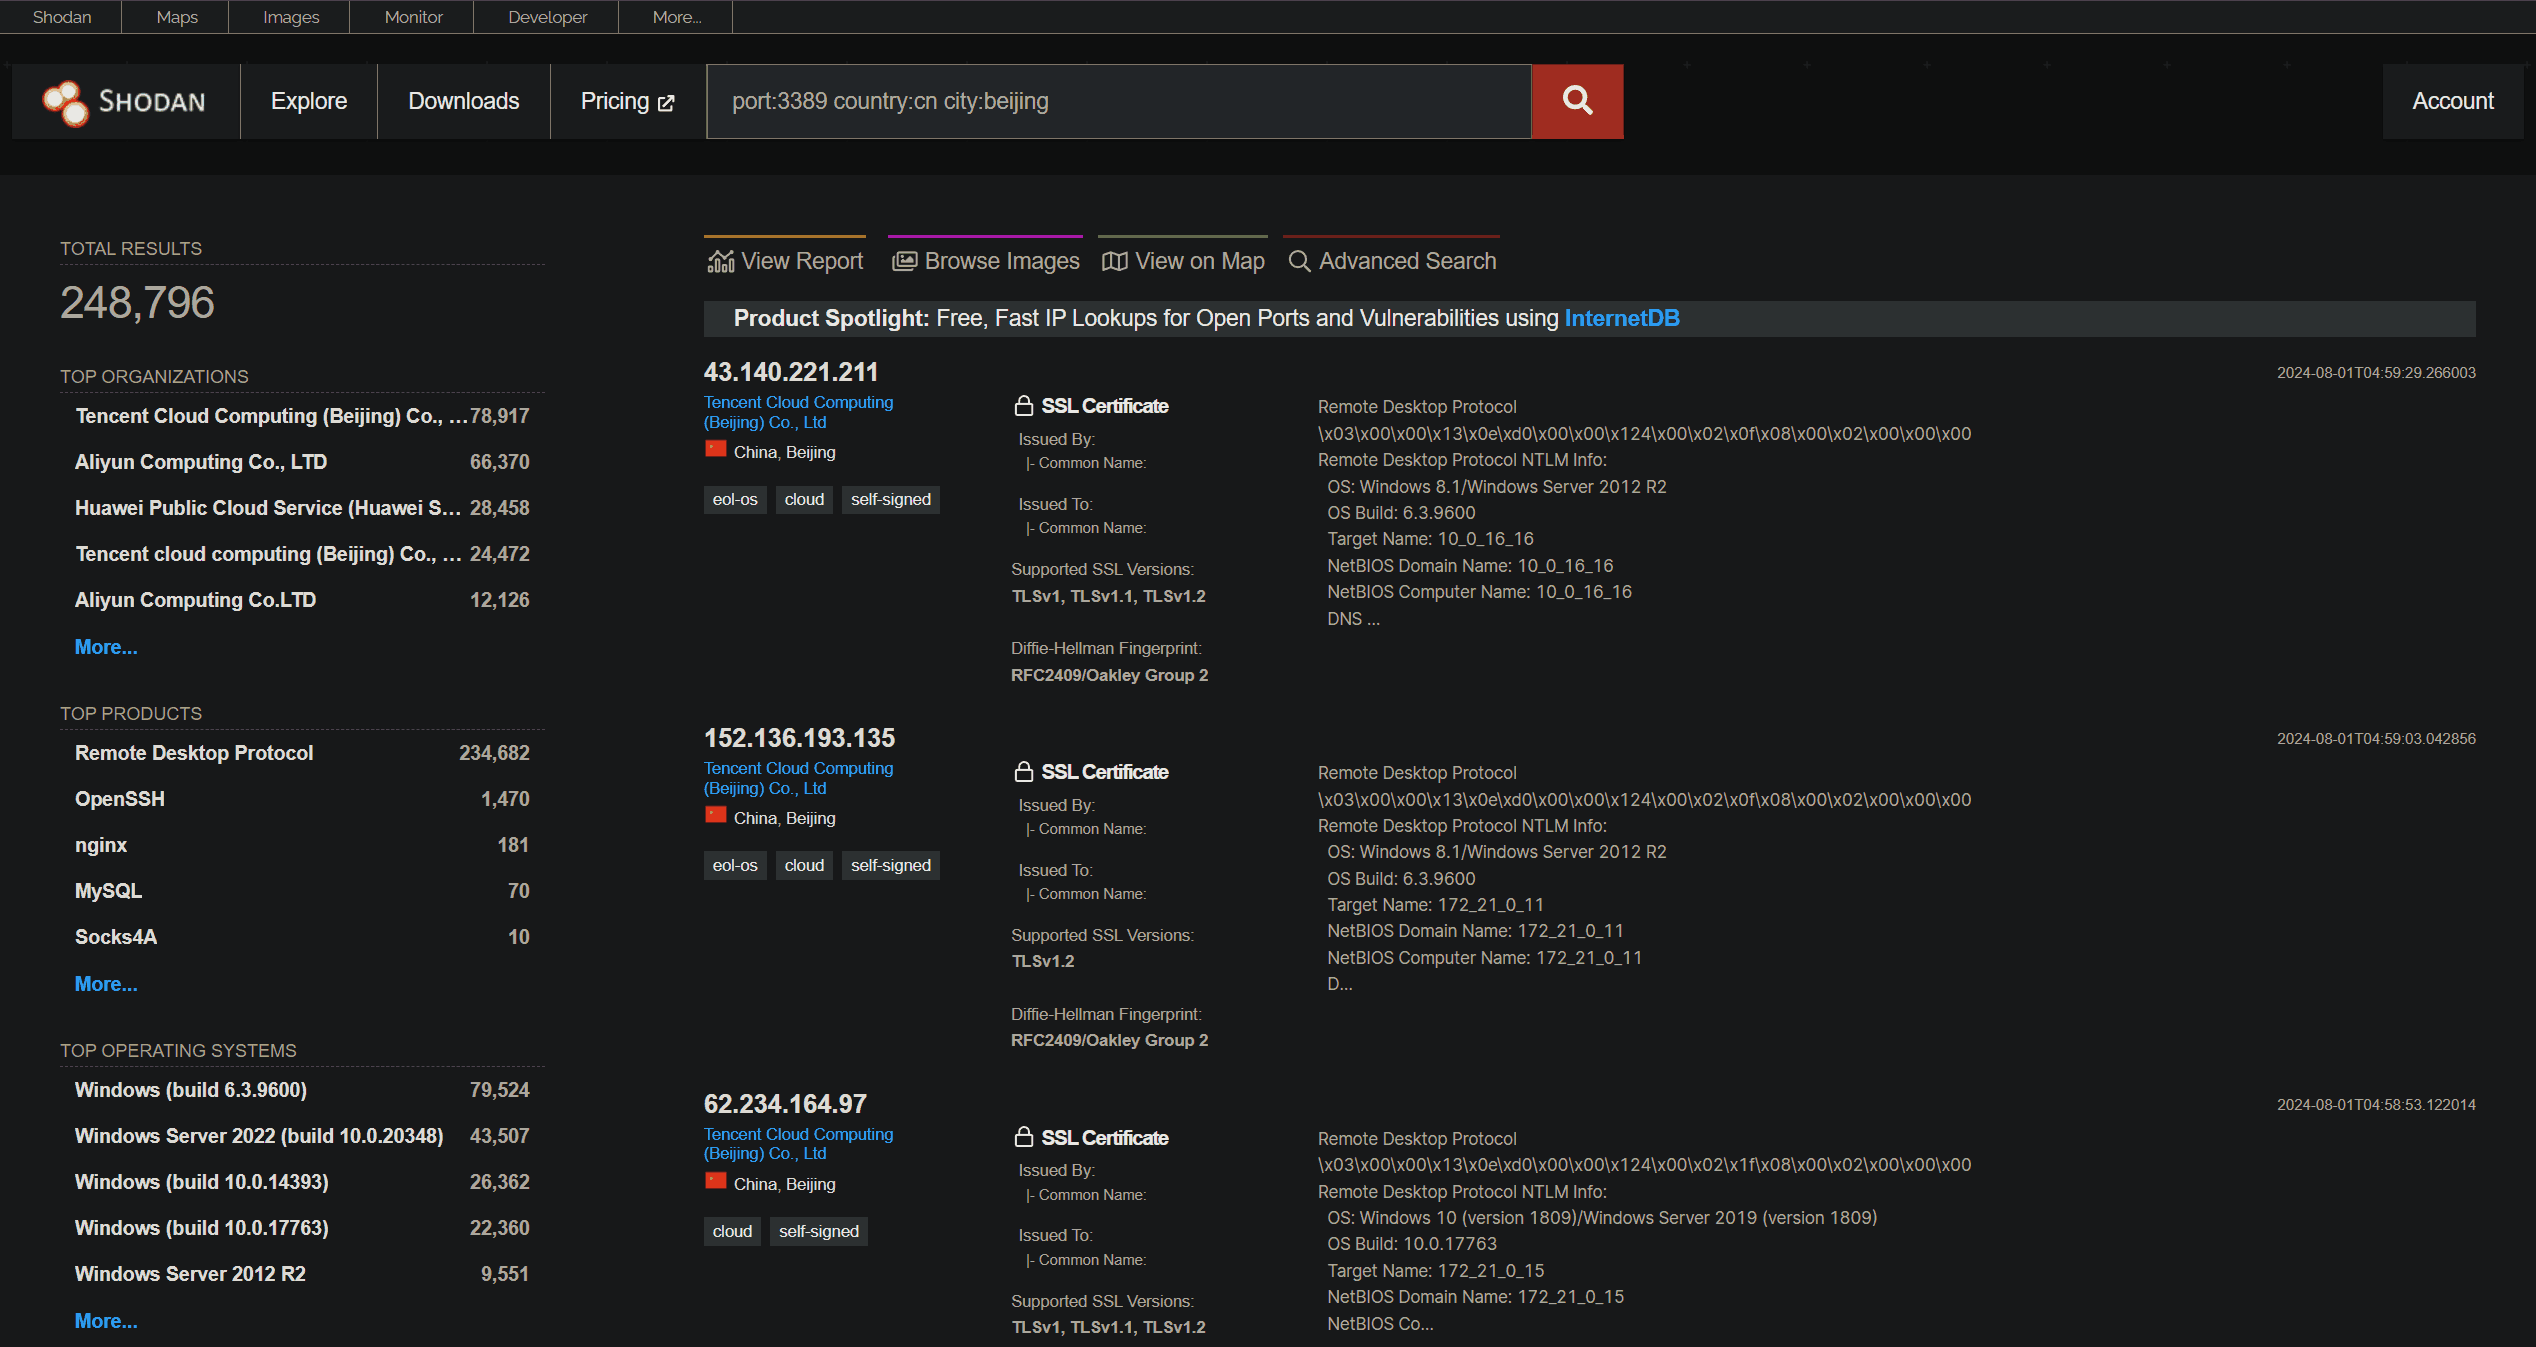This screenshot has height=1347, width=2536.
Task: Open the More... top navigation dropdown
Action: coord(677,17)
